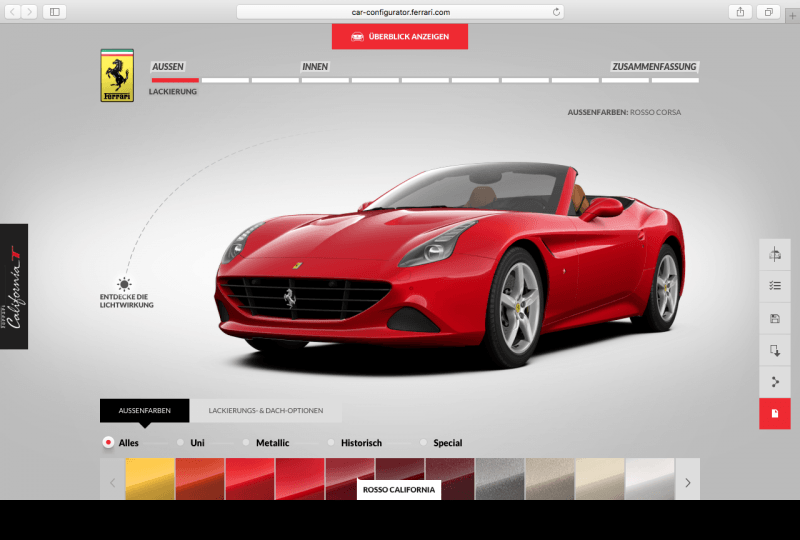Click the red document icon button
800x540 pixels.
click(774, 413)
